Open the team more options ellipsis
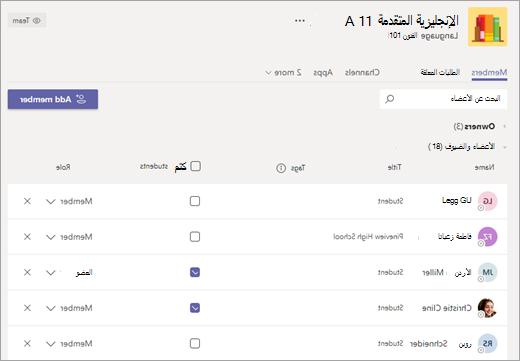Image resolution: width=520 pixels, height=361 pixels. (x=300, y=21)
